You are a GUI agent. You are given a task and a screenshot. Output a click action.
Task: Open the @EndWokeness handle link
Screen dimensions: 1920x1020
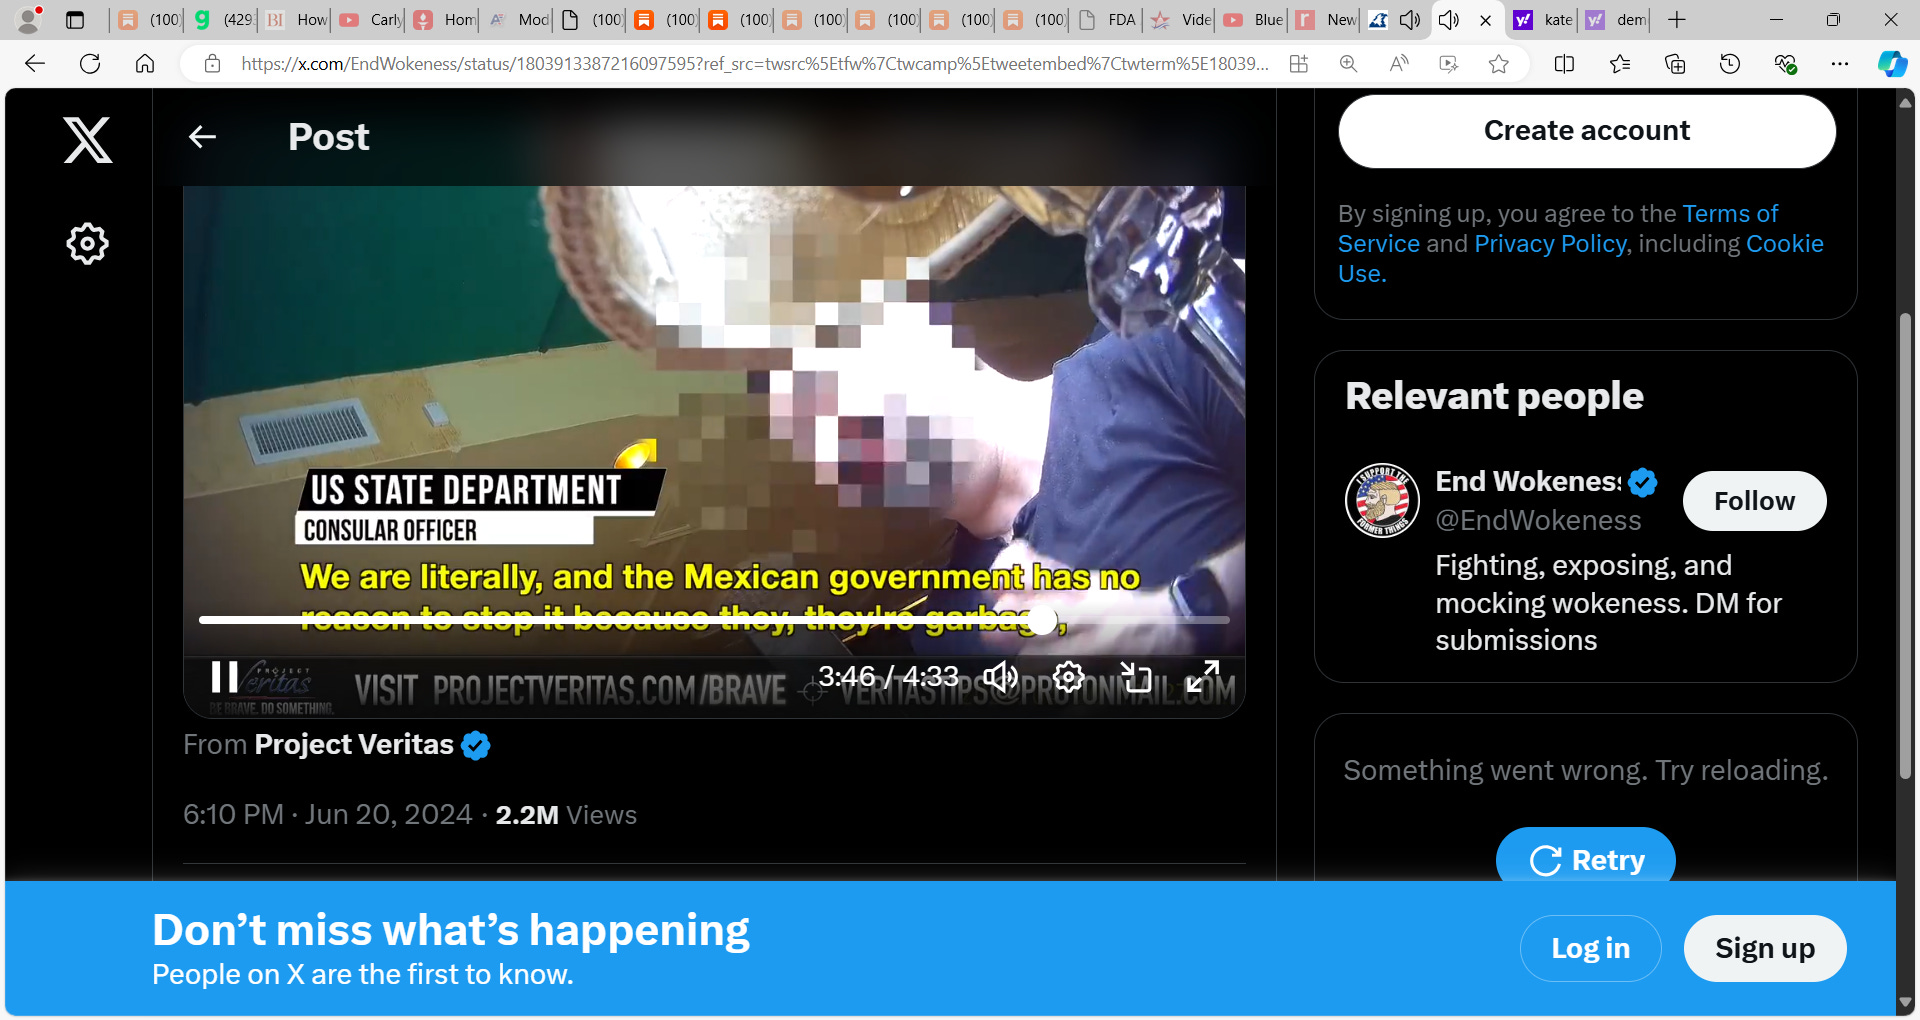click(x=1538, y=521)
